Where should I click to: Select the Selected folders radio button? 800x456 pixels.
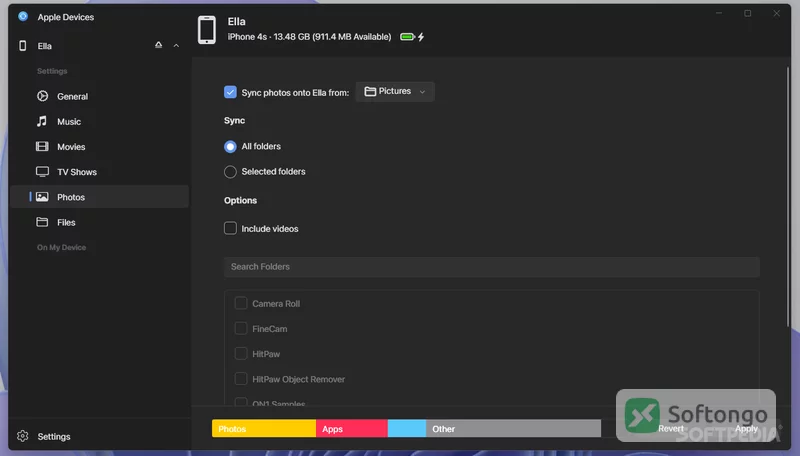[230, 171]
